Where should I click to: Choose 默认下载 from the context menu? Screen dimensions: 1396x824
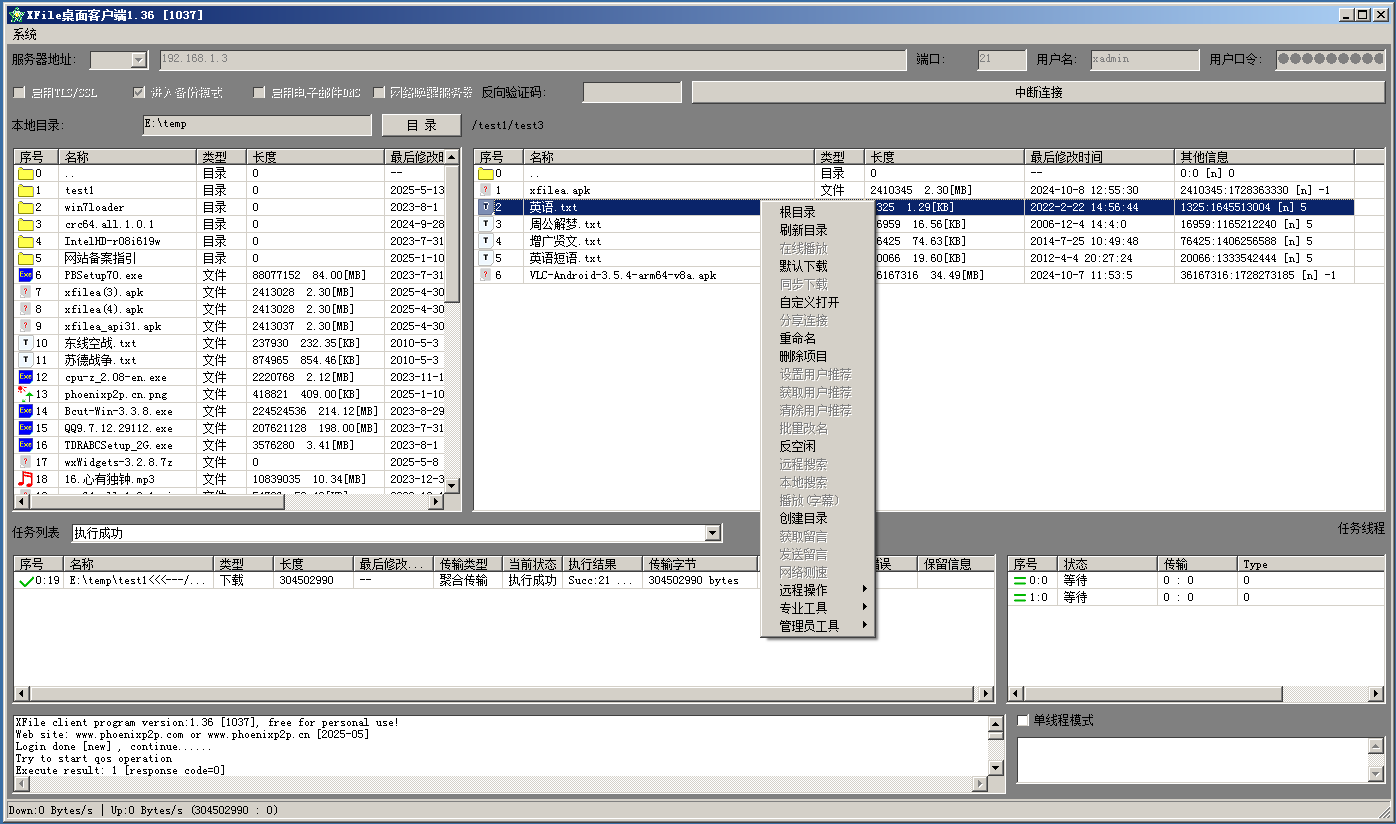point(803,266)
